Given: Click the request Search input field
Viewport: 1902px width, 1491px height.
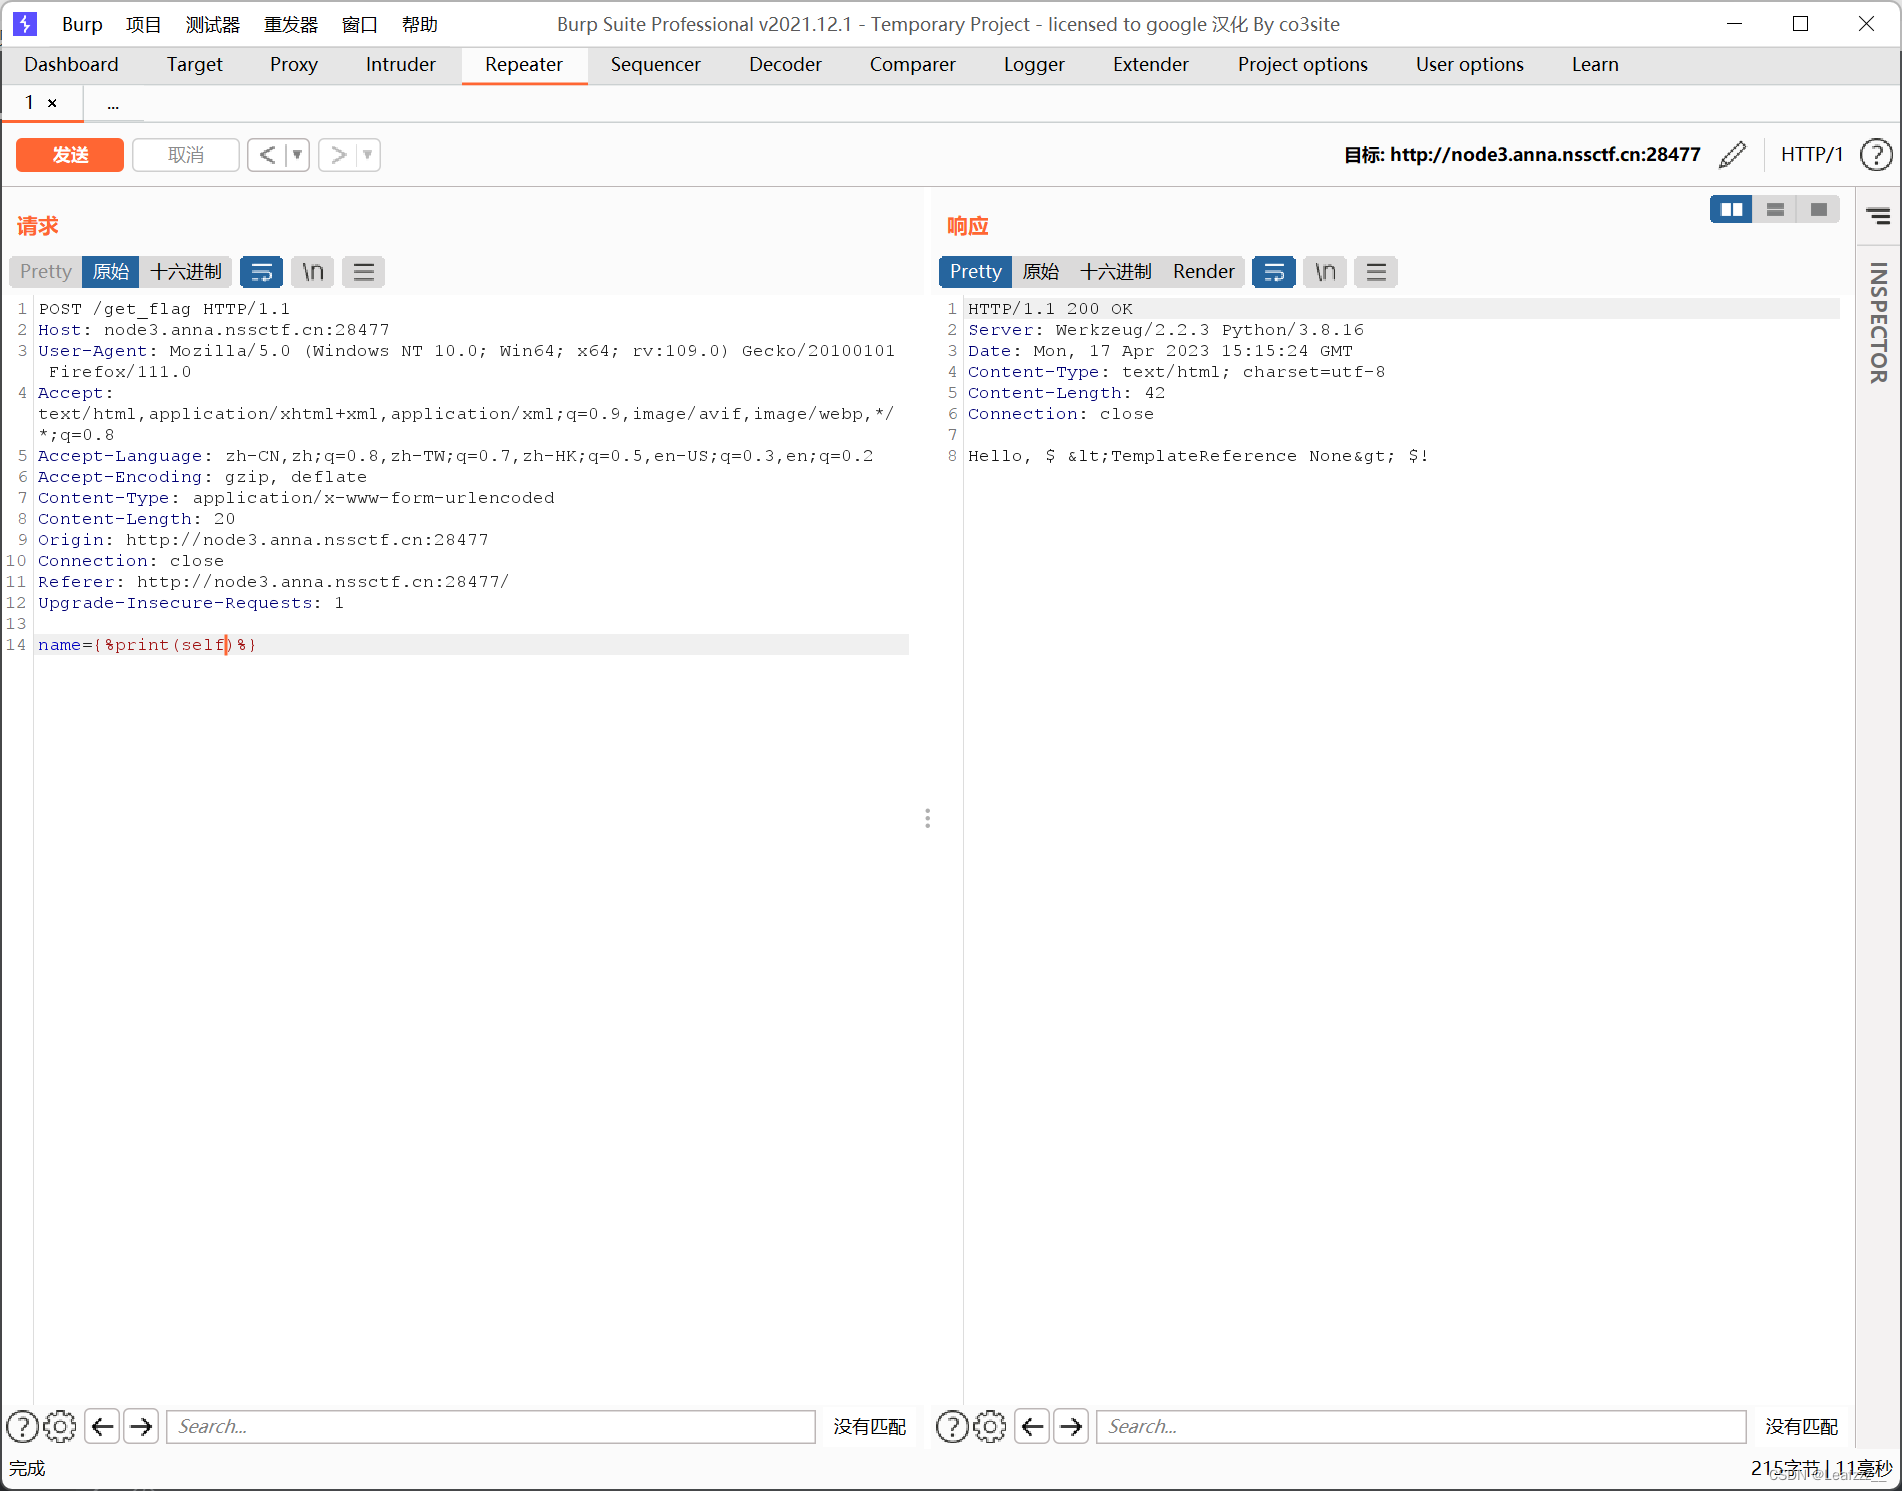Looking at the screenshot, I should (x=490, y=1426).
